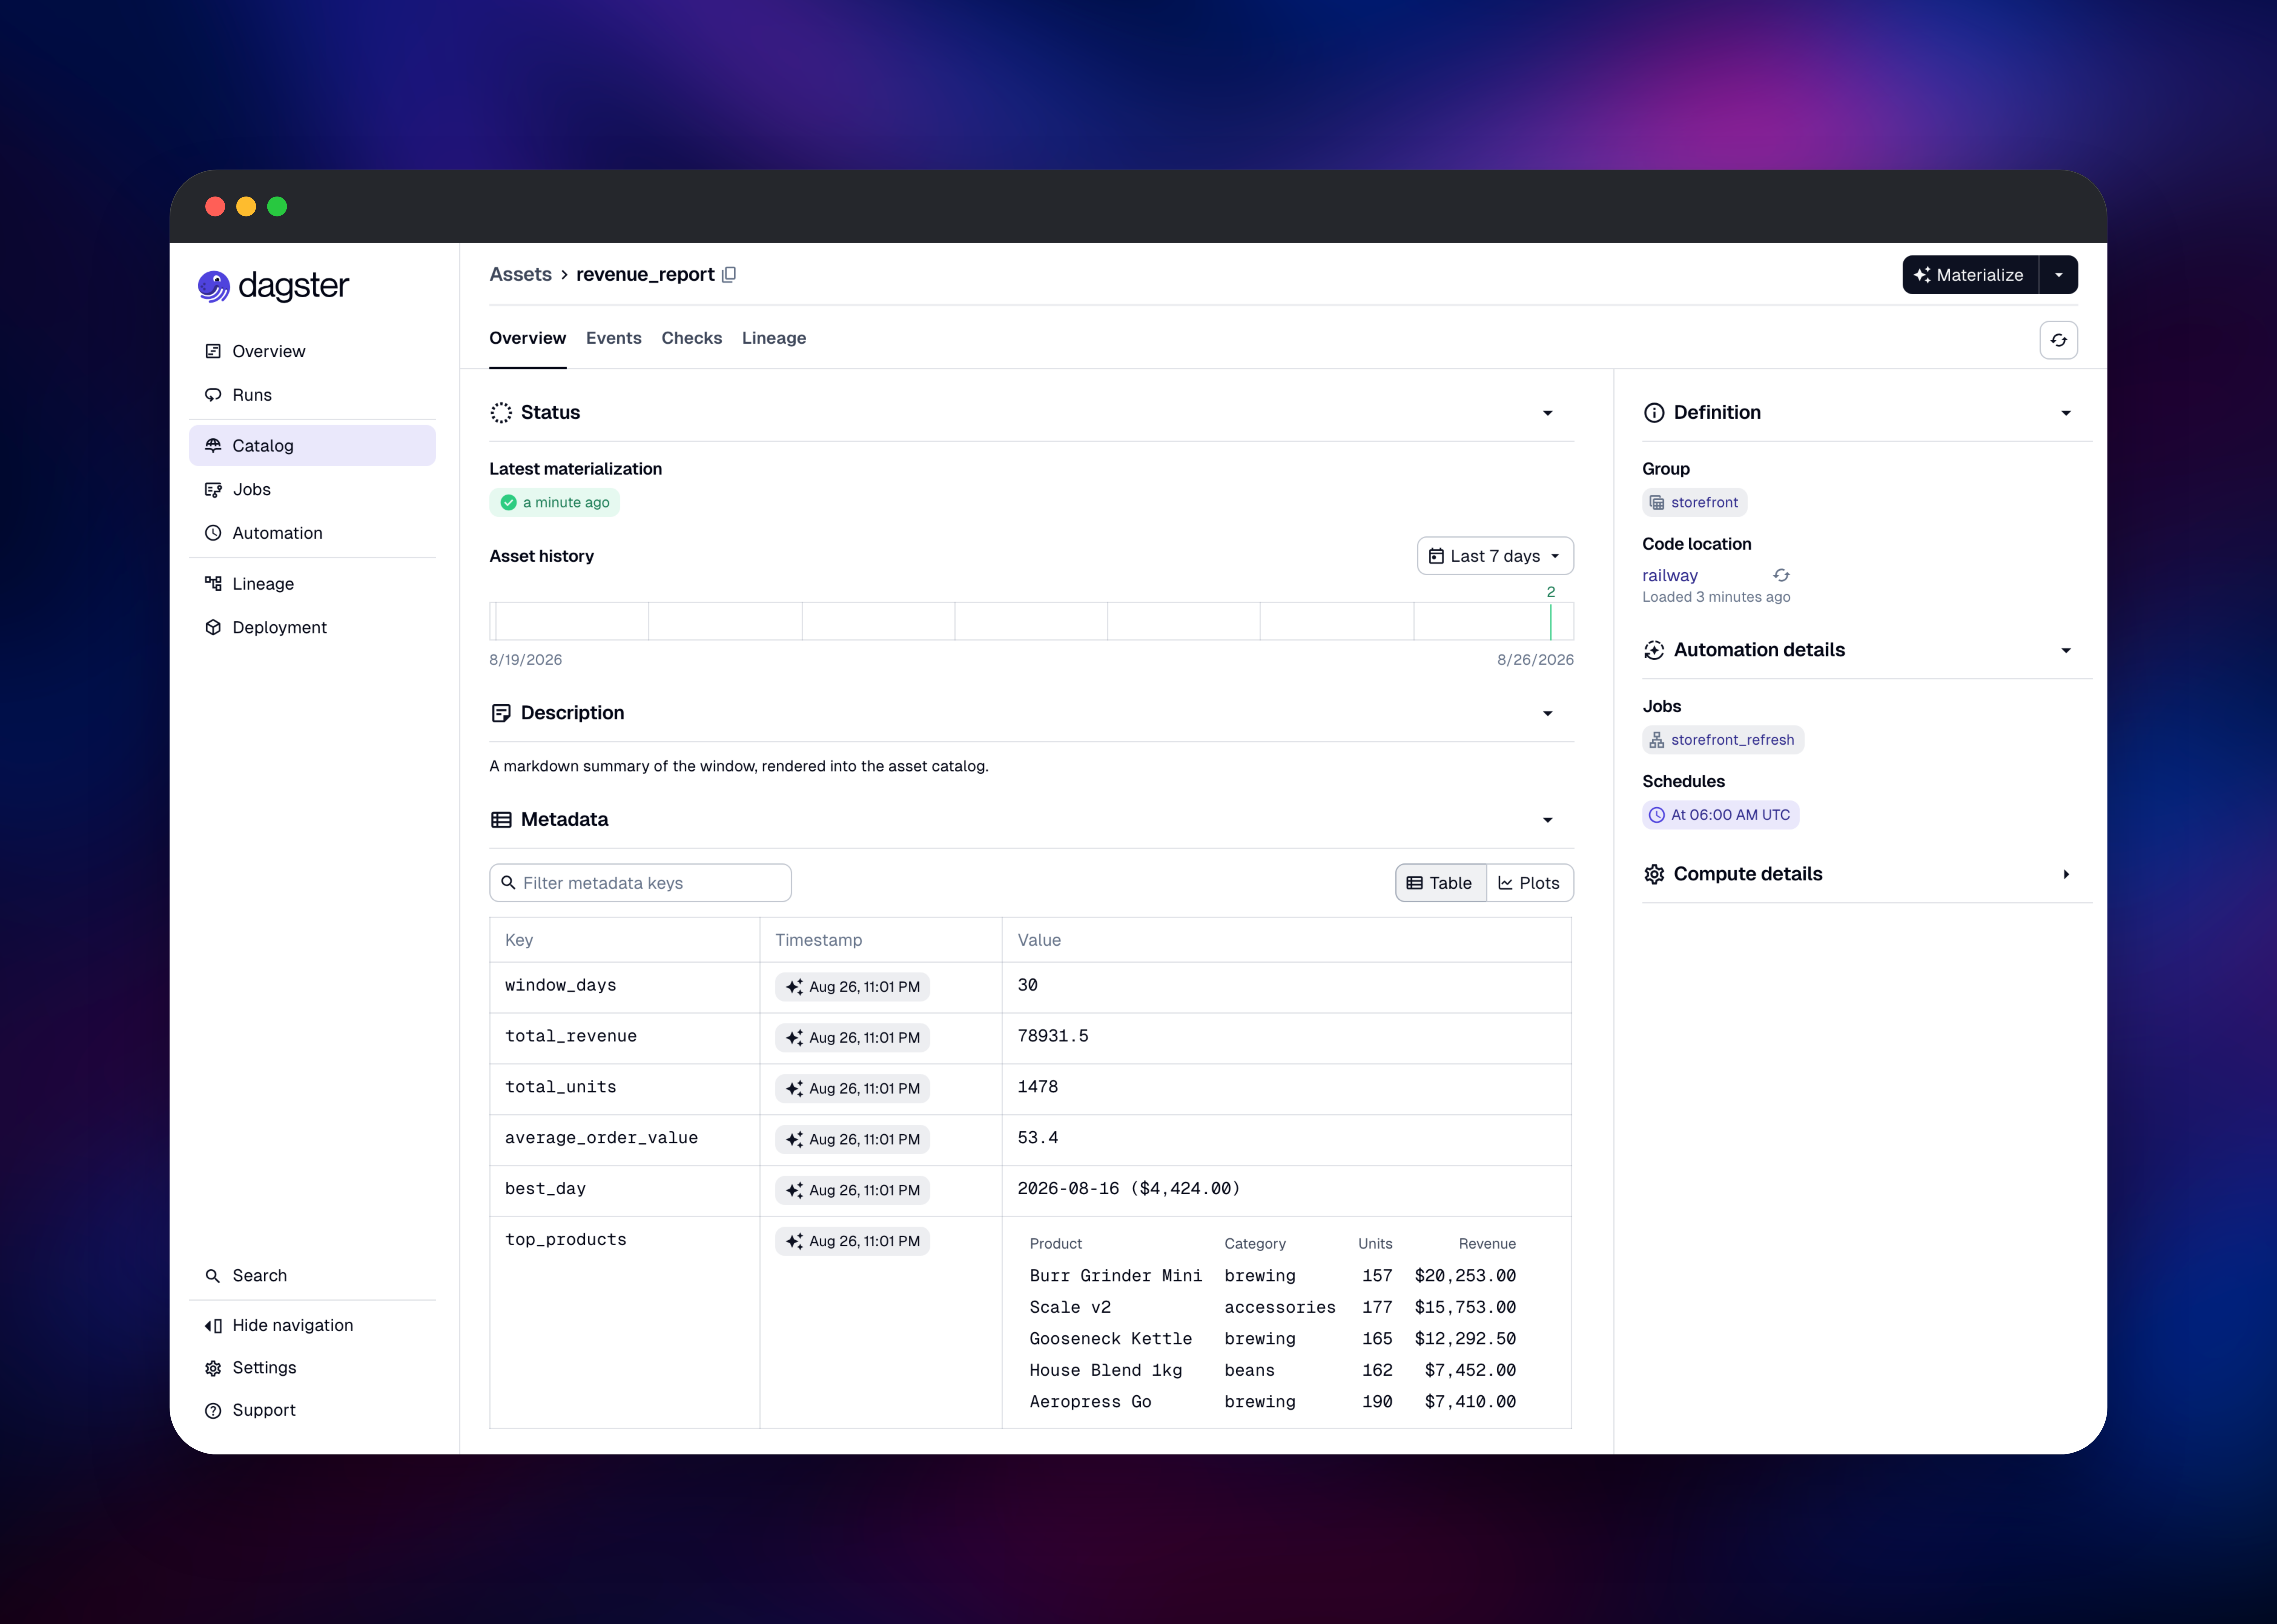Click the Definition info icon
Viewport: 2277px width, 1624px height.
point(1654,413)
